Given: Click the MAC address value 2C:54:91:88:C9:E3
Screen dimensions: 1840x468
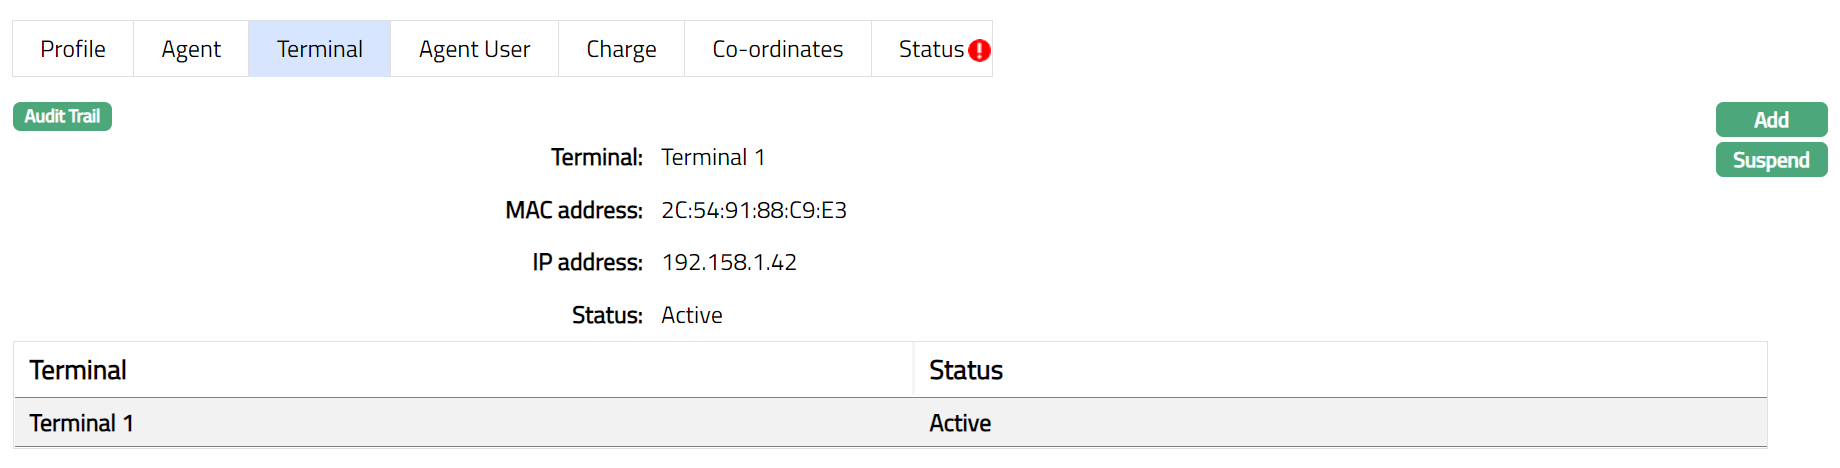Looking at the screenshot, I should click(754, 210).
